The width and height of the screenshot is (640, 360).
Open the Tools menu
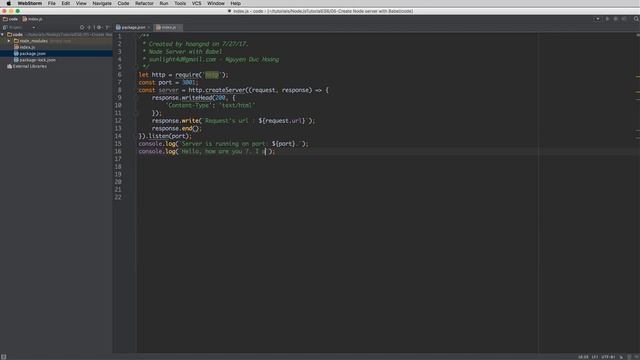180,3
